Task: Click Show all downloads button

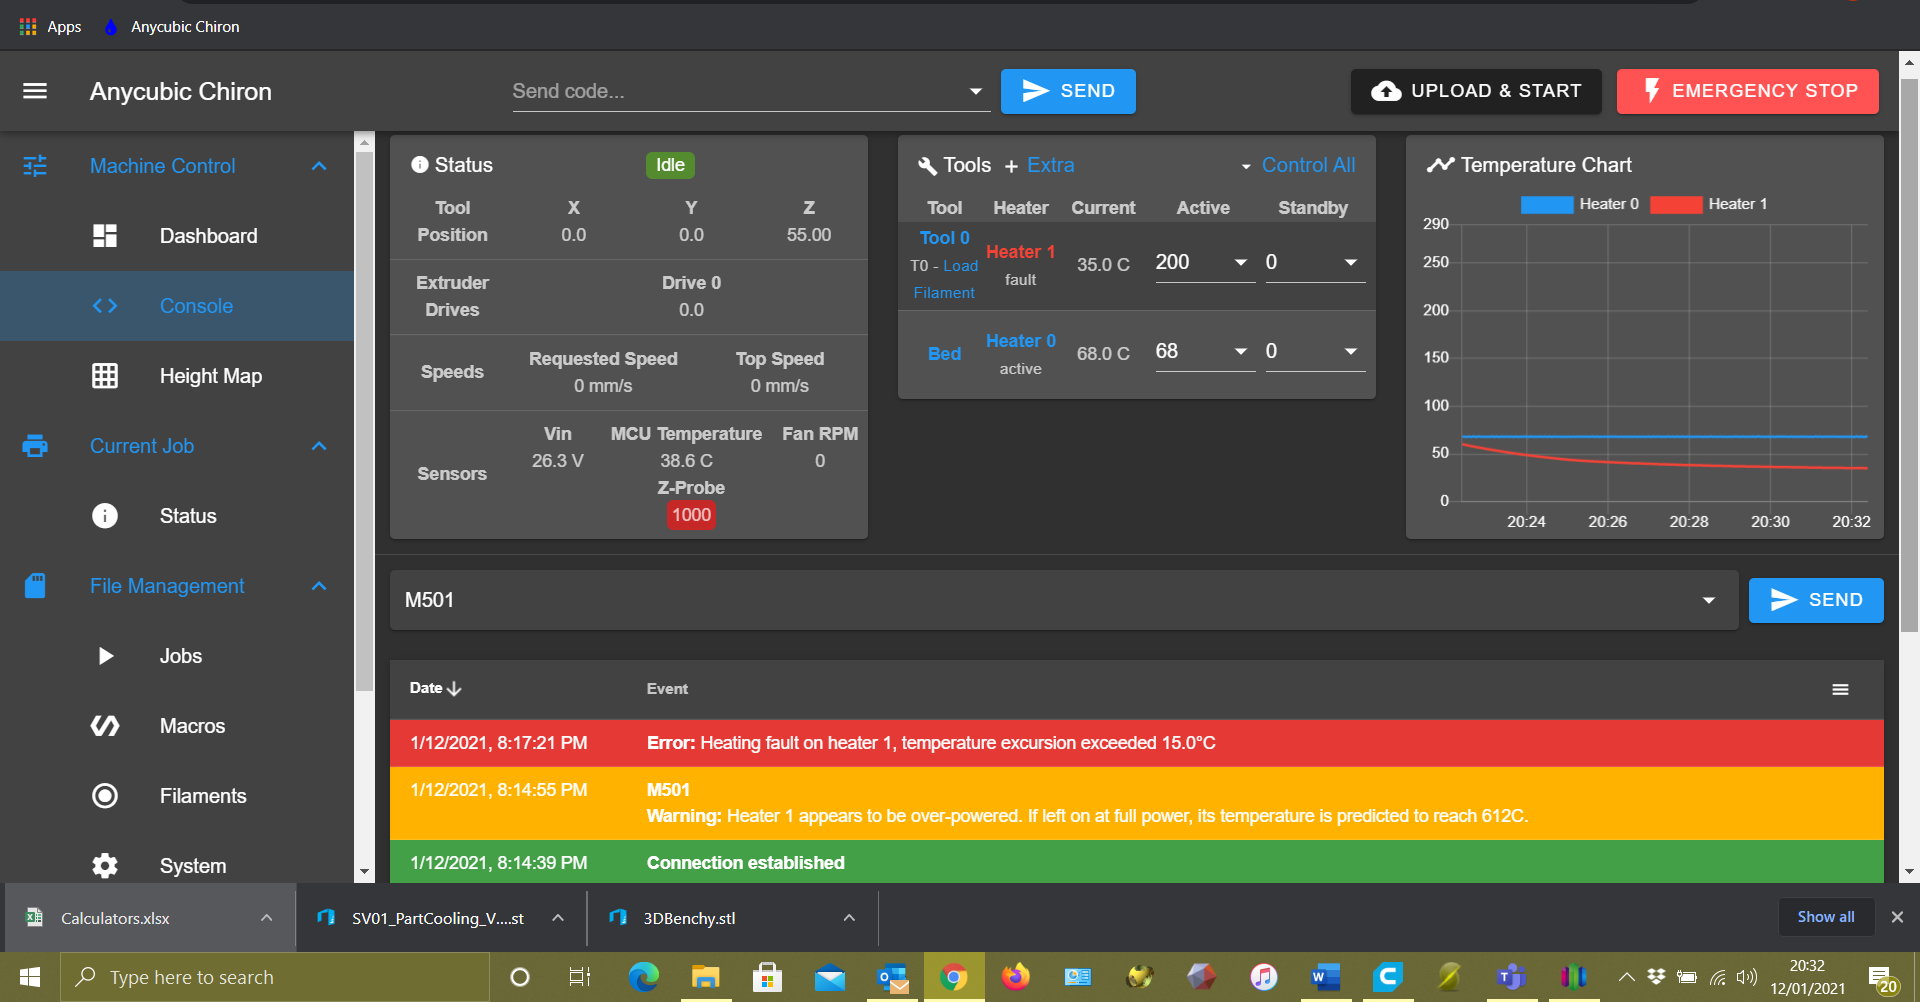Action: 1826,917
